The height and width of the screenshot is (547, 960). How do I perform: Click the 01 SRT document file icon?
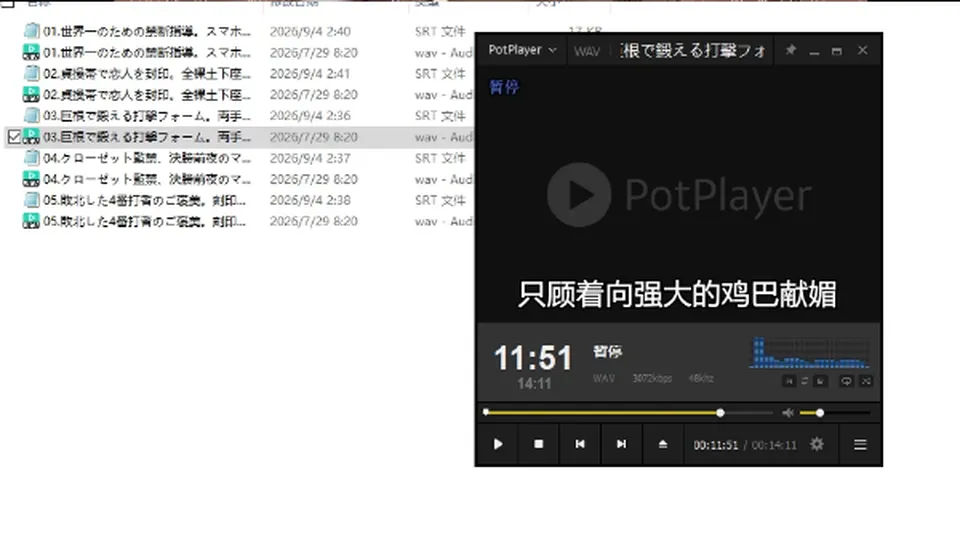[31, 31]
